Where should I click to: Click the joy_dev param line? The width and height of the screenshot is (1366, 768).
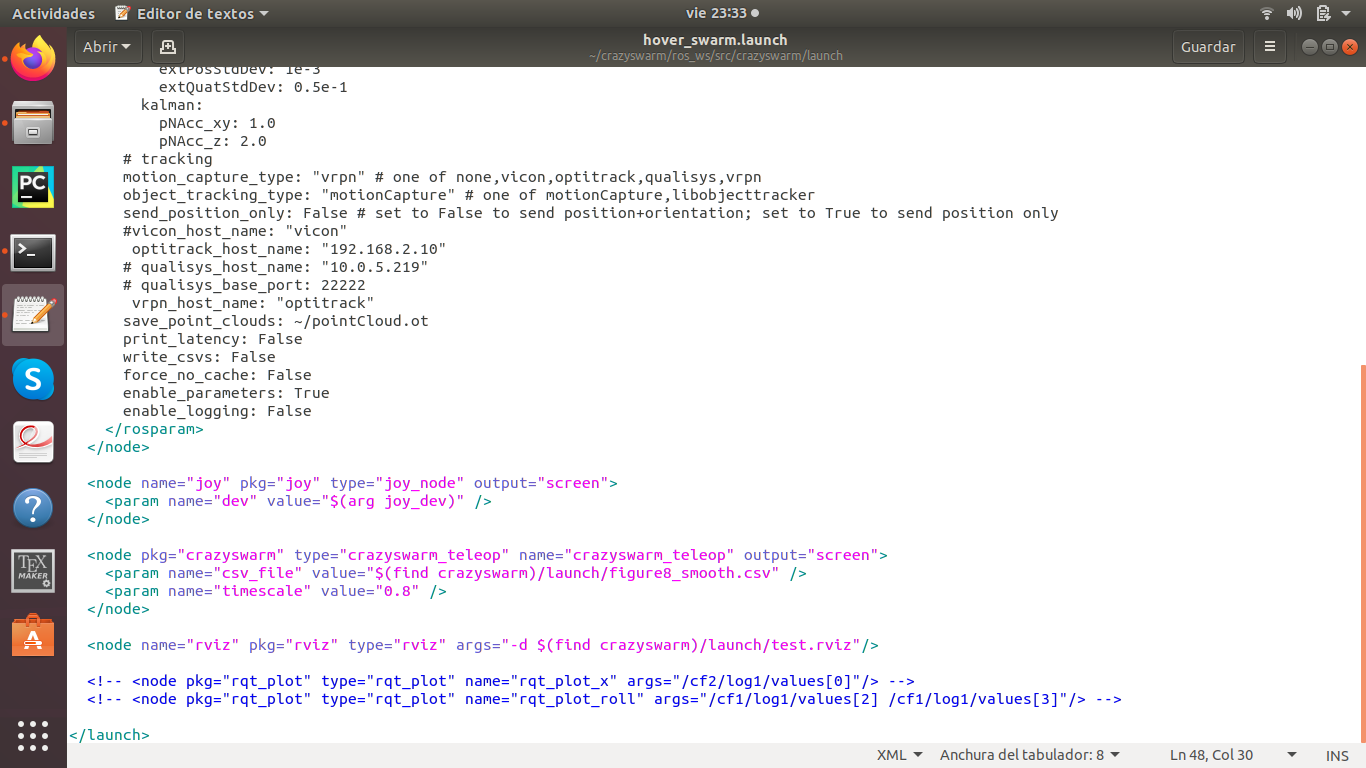[x=298, y=501]
